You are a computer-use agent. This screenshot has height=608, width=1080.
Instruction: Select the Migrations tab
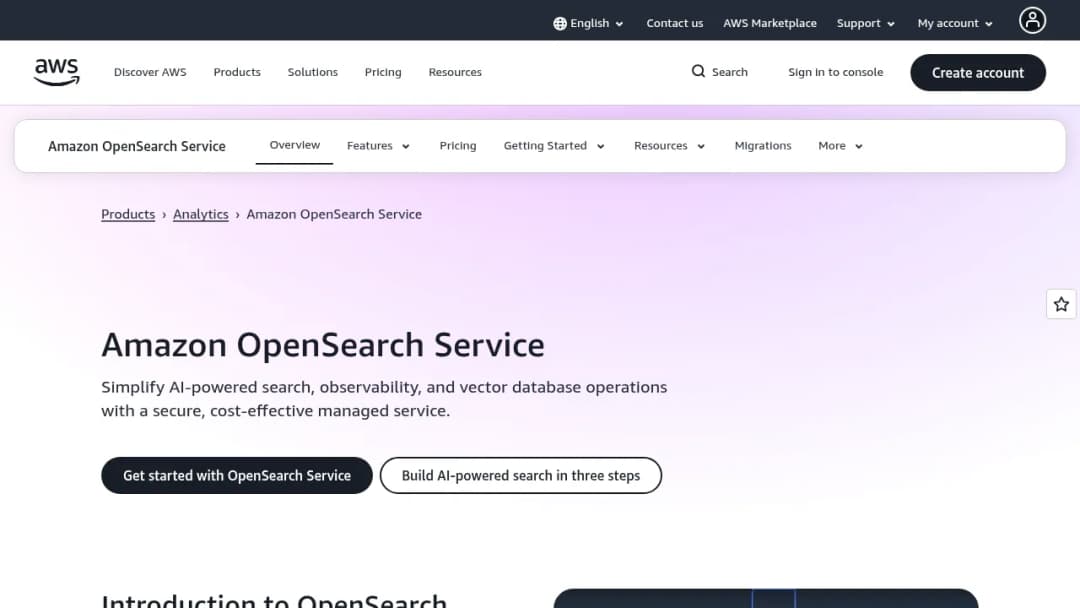click(x=763, y=146)
